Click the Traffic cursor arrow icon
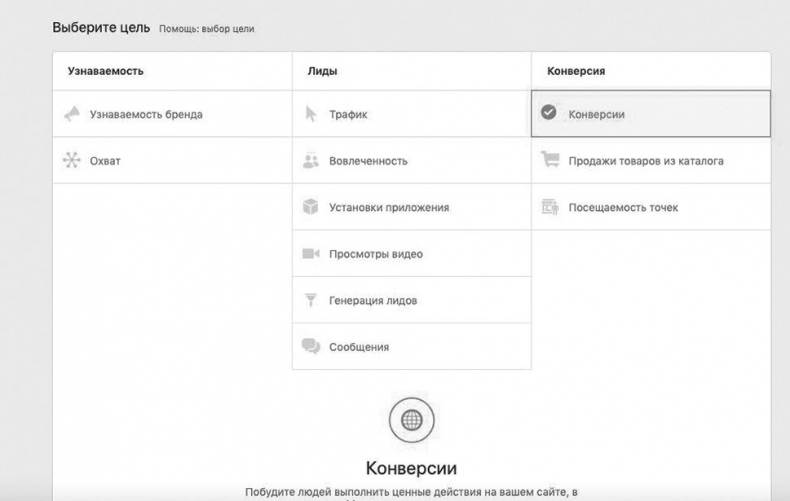The width and height of the screenshot is (790, 501). (310, 114)
